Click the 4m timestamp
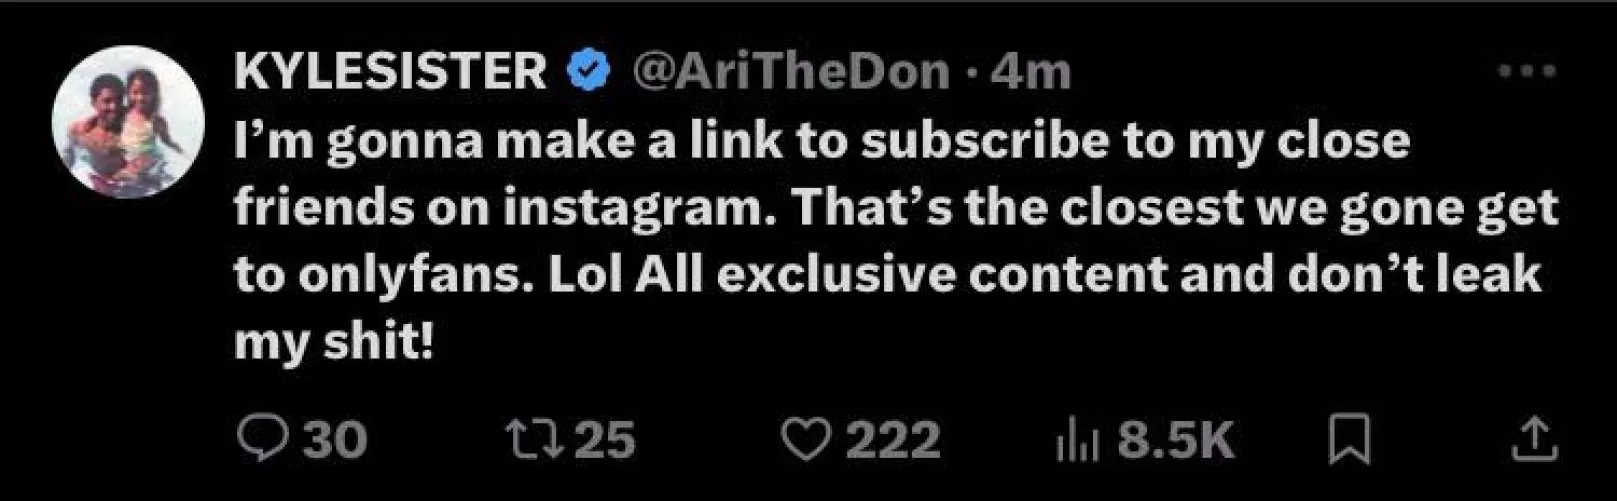 coord(1030,72)
